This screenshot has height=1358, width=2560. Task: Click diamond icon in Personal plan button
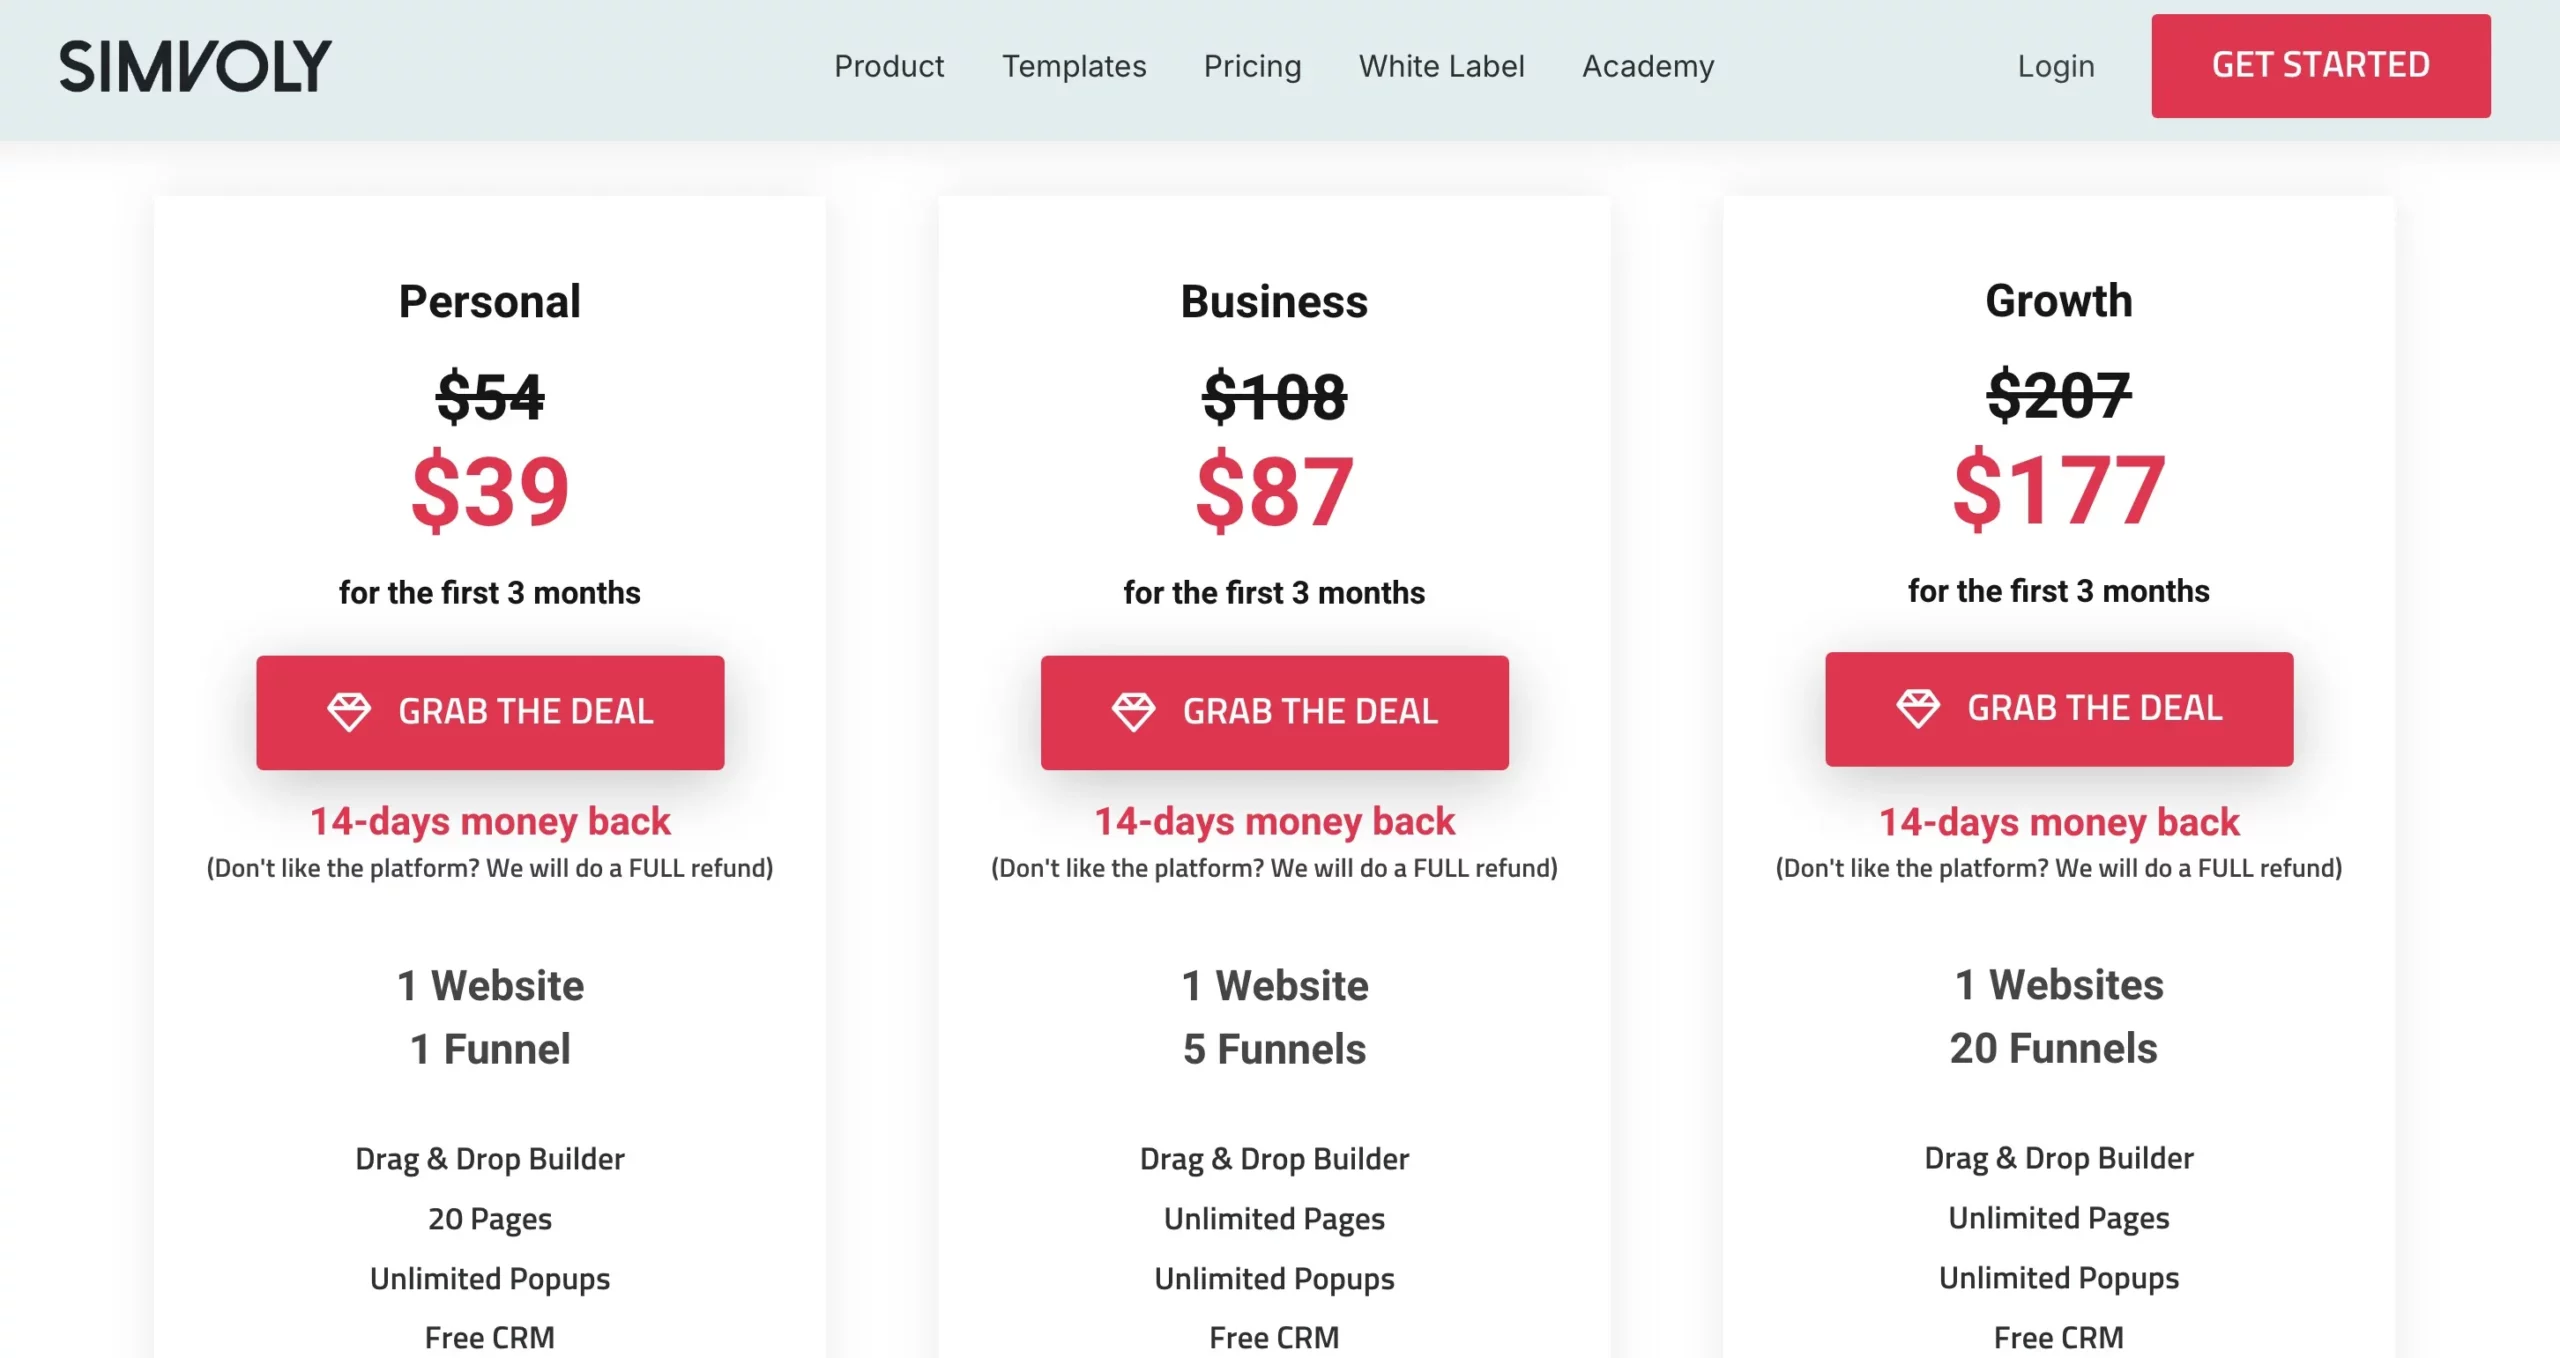(x=349, y=712)
